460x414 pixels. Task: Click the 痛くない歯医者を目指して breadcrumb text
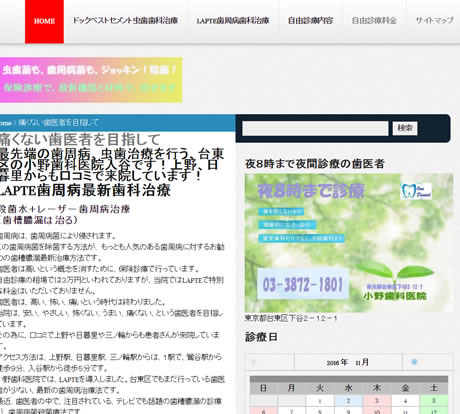pyautogui.click(x=59, y=123)
